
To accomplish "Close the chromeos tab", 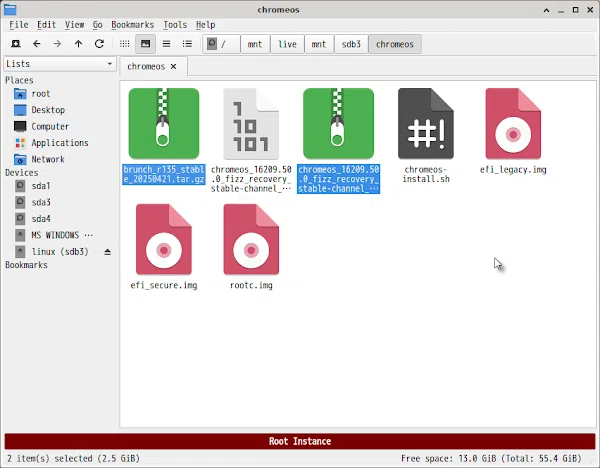I will pos(173,67).
